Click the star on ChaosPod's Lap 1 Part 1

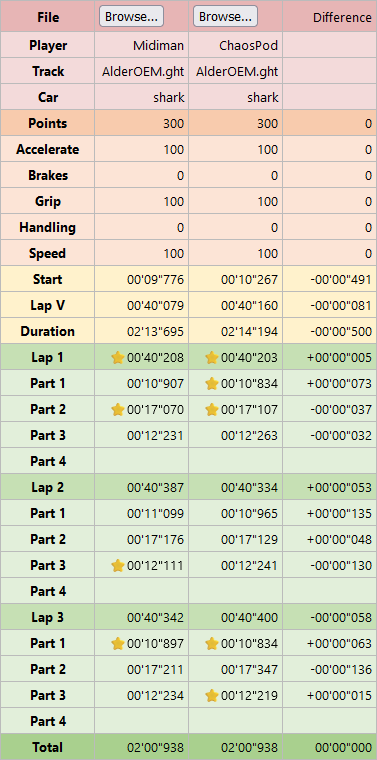[212, 384]
